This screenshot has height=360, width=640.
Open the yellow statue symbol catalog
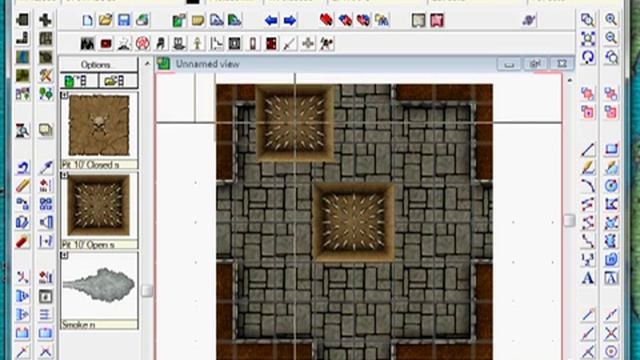(x=198, y=43)
